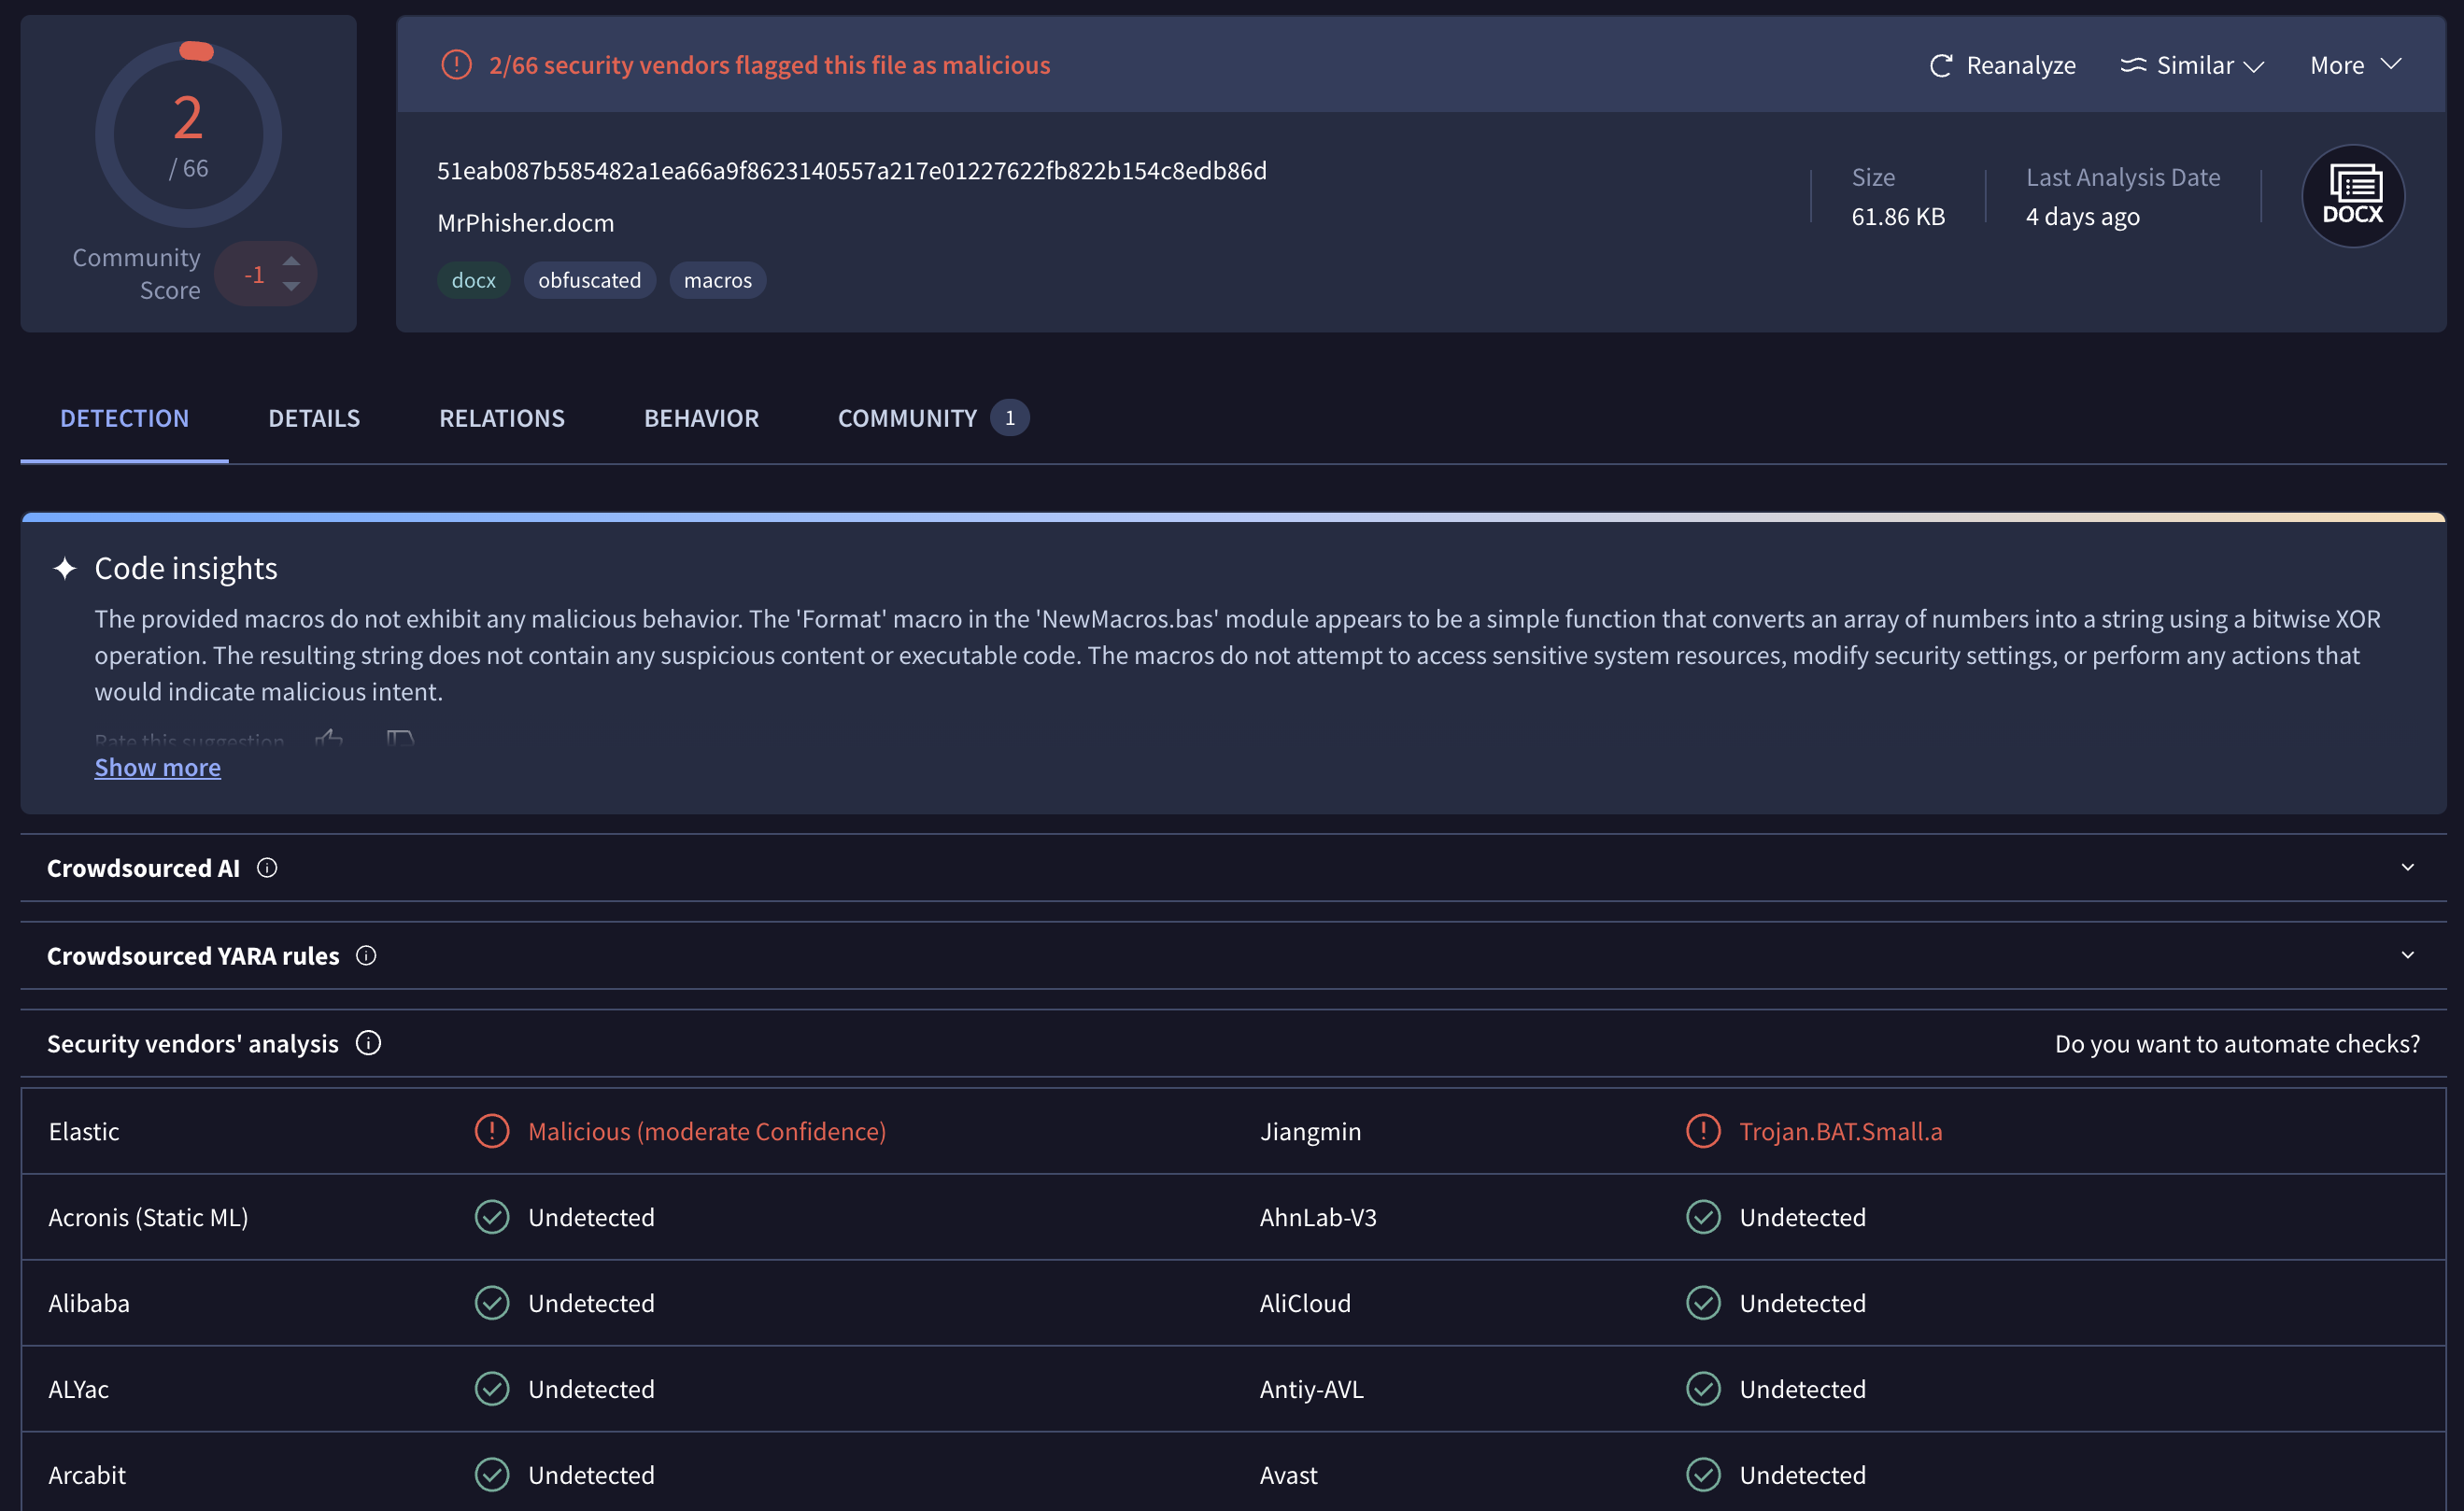The image size is (2464, 1511).
Task: Expand the Crowdsourced AI section
Action: coord(2407,868)
